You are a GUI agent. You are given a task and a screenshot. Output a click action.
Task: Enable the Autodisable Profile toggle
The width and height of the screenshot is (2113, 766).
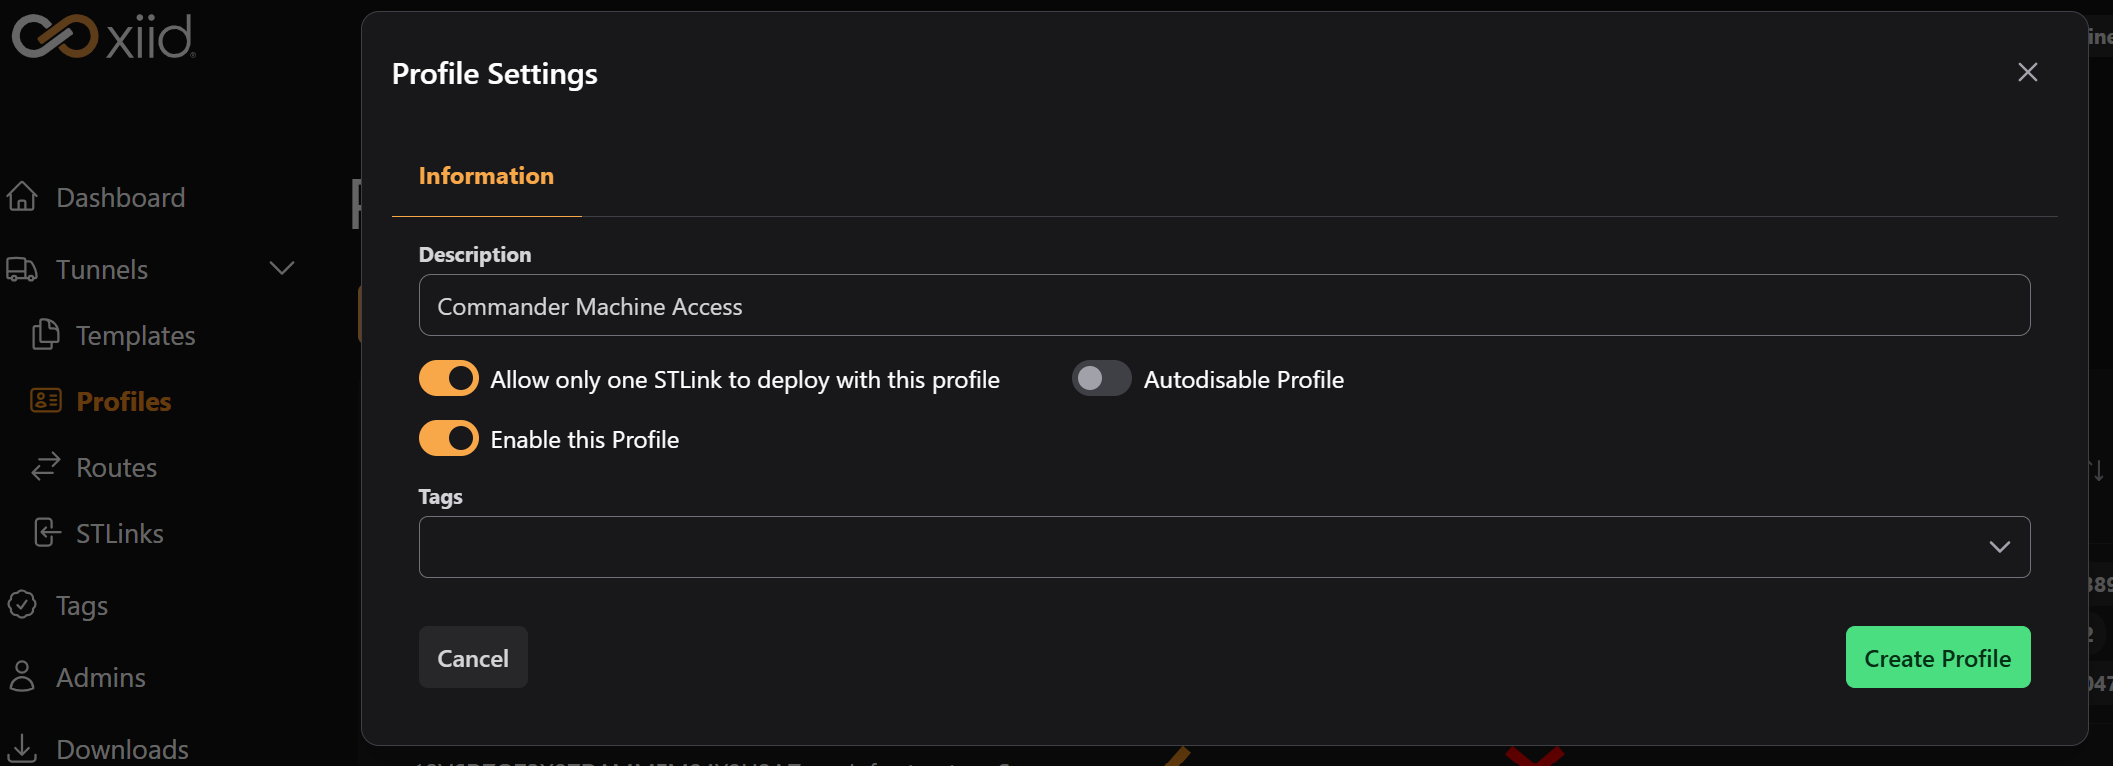tap(1100, 378)
